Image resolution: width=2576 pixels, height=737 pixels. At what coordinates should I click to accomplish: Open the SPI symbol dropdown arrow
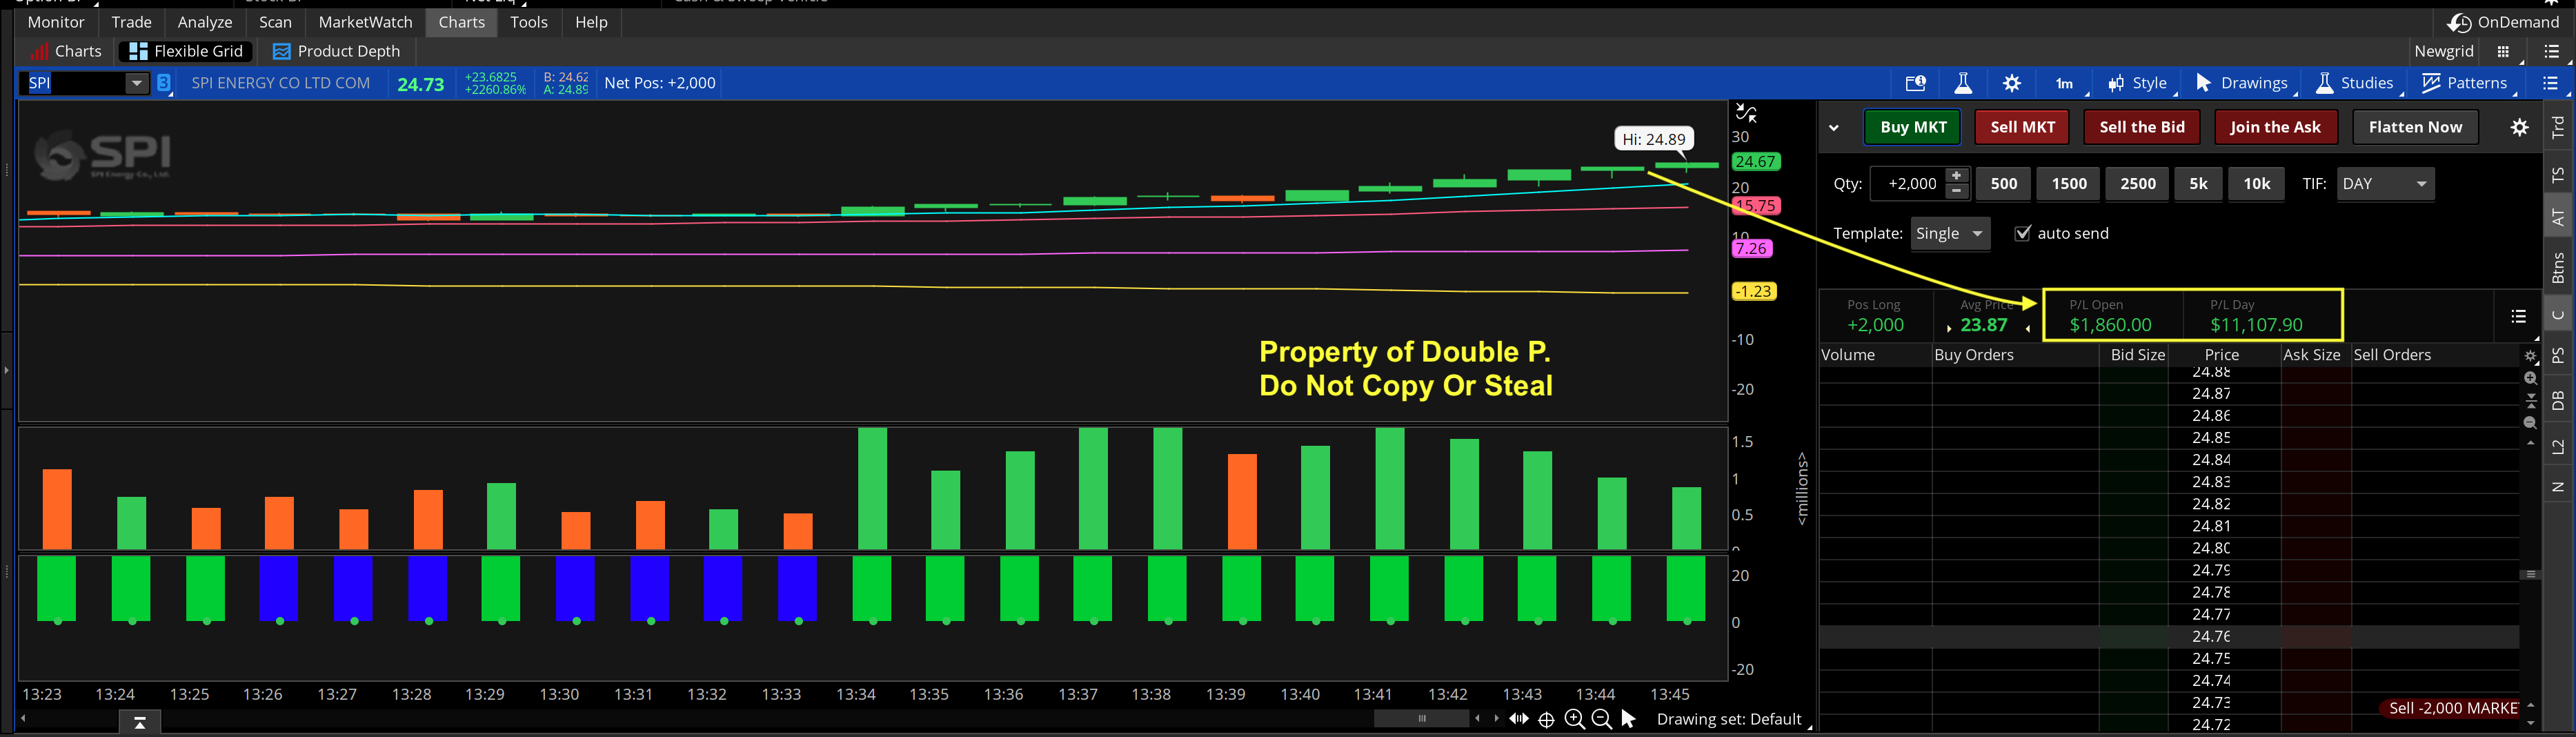click(x=137, y=83)
